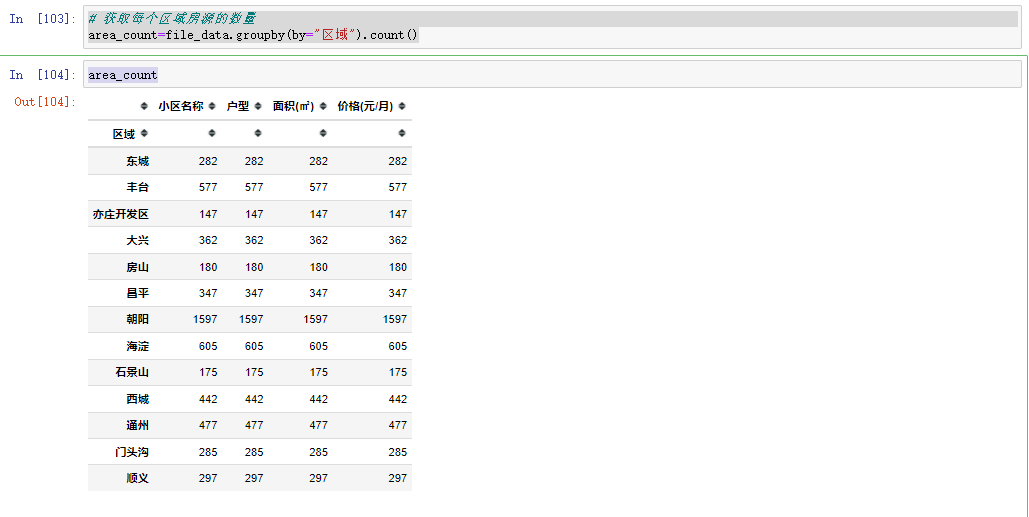The width and height of the screenshot is (1029, 517).
Task: Select the 石景山 row label
Action: pos(132,372)
